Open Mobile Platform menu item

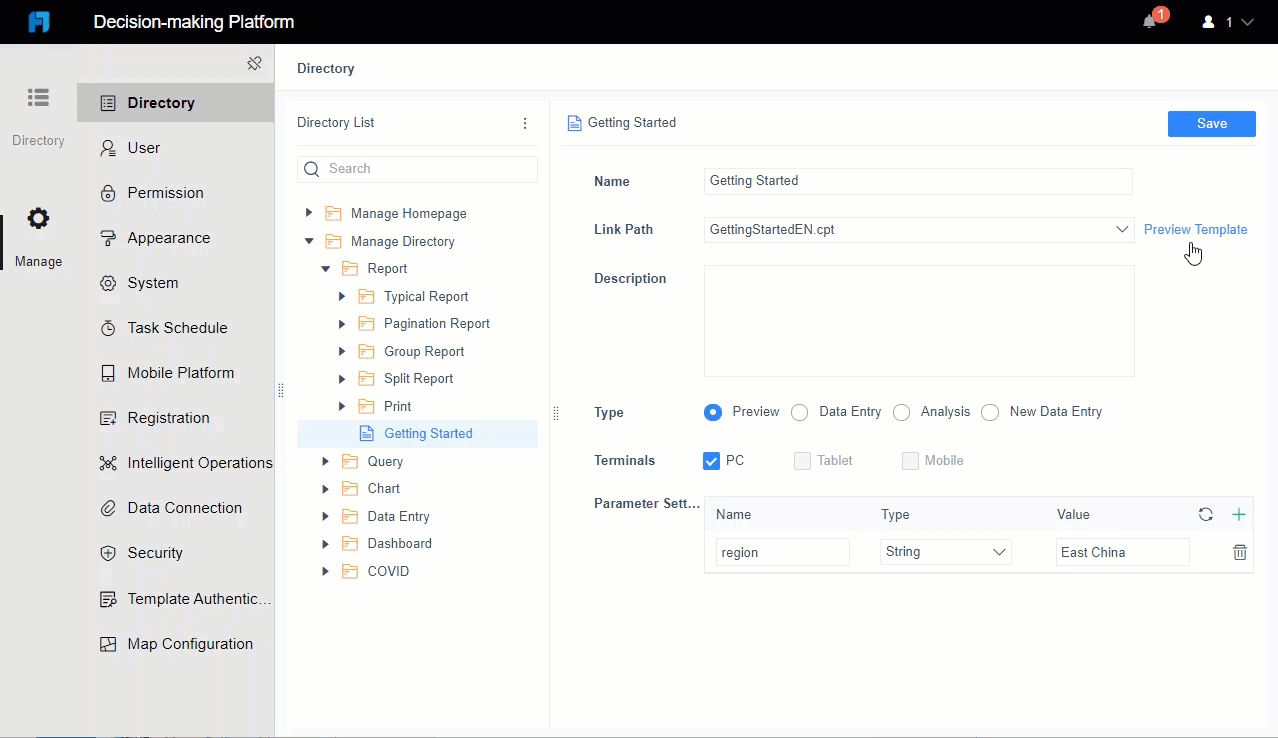pyautogui.click(x=175, y=372)
